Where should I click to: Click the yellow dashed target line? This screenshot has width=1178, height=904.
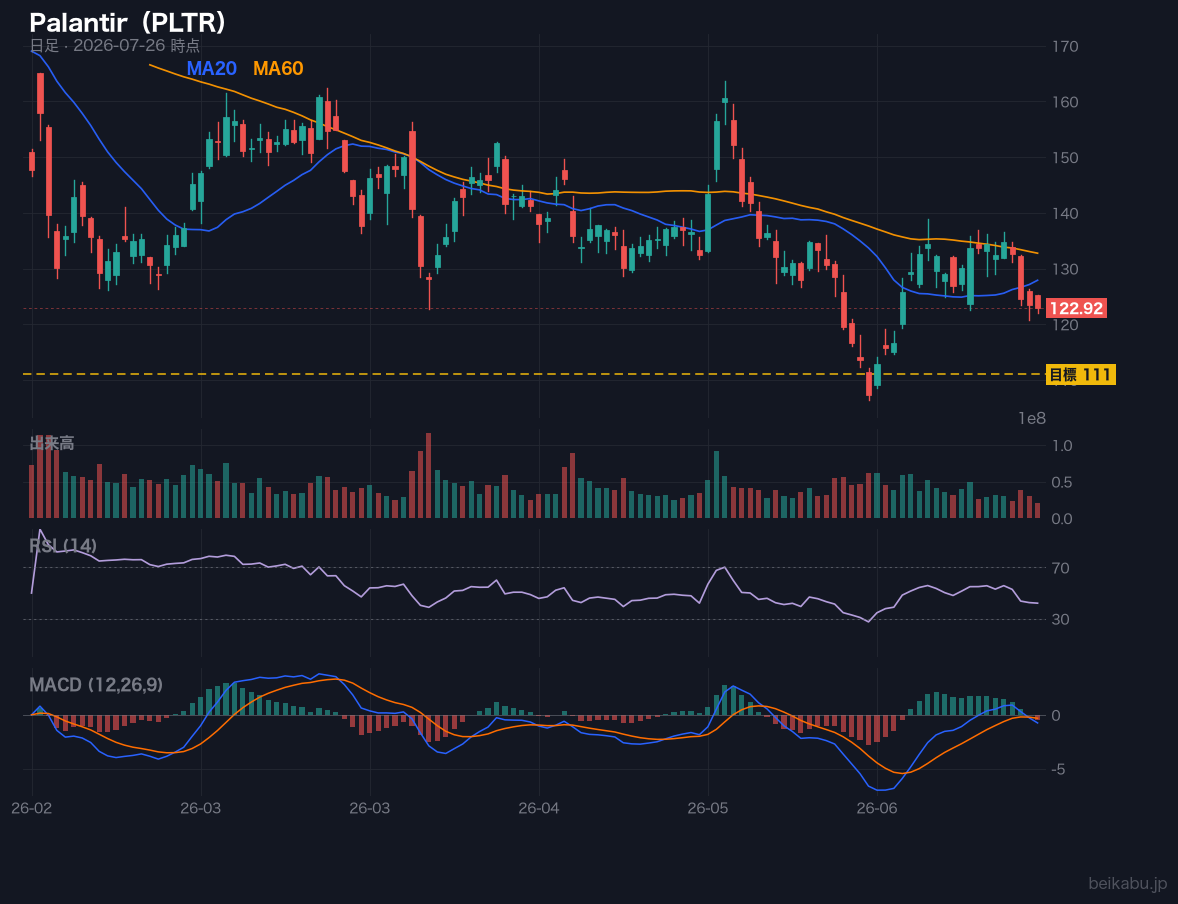(533, 373)
